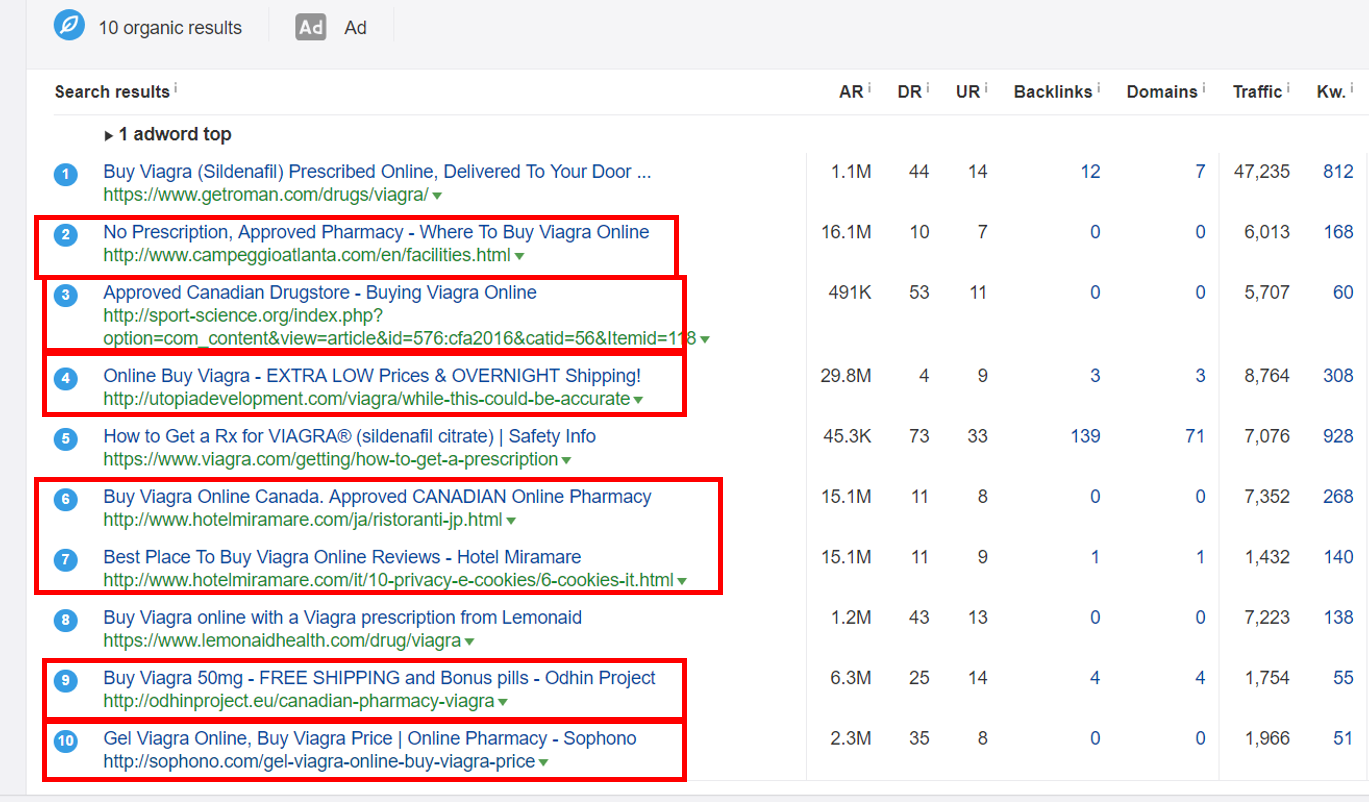Click keywords count 51 for Sophono
Viewport: 1369px width, 802px height.
click(1343, 739)
